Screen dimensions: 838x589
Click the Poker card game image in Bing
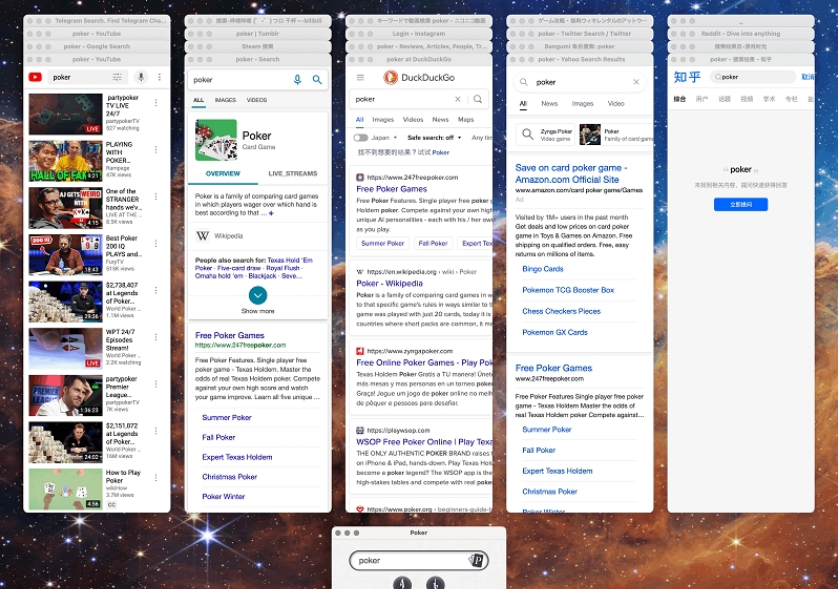point(216,140)
